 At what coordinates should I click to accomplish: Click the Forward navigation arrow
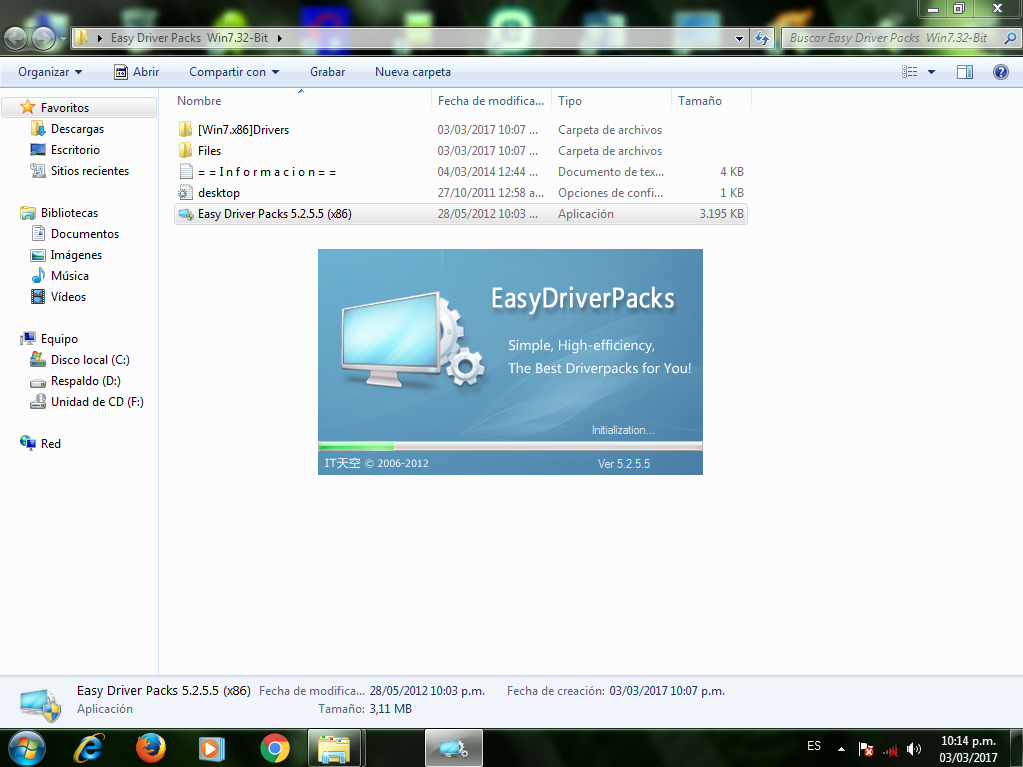pos(43,38)
